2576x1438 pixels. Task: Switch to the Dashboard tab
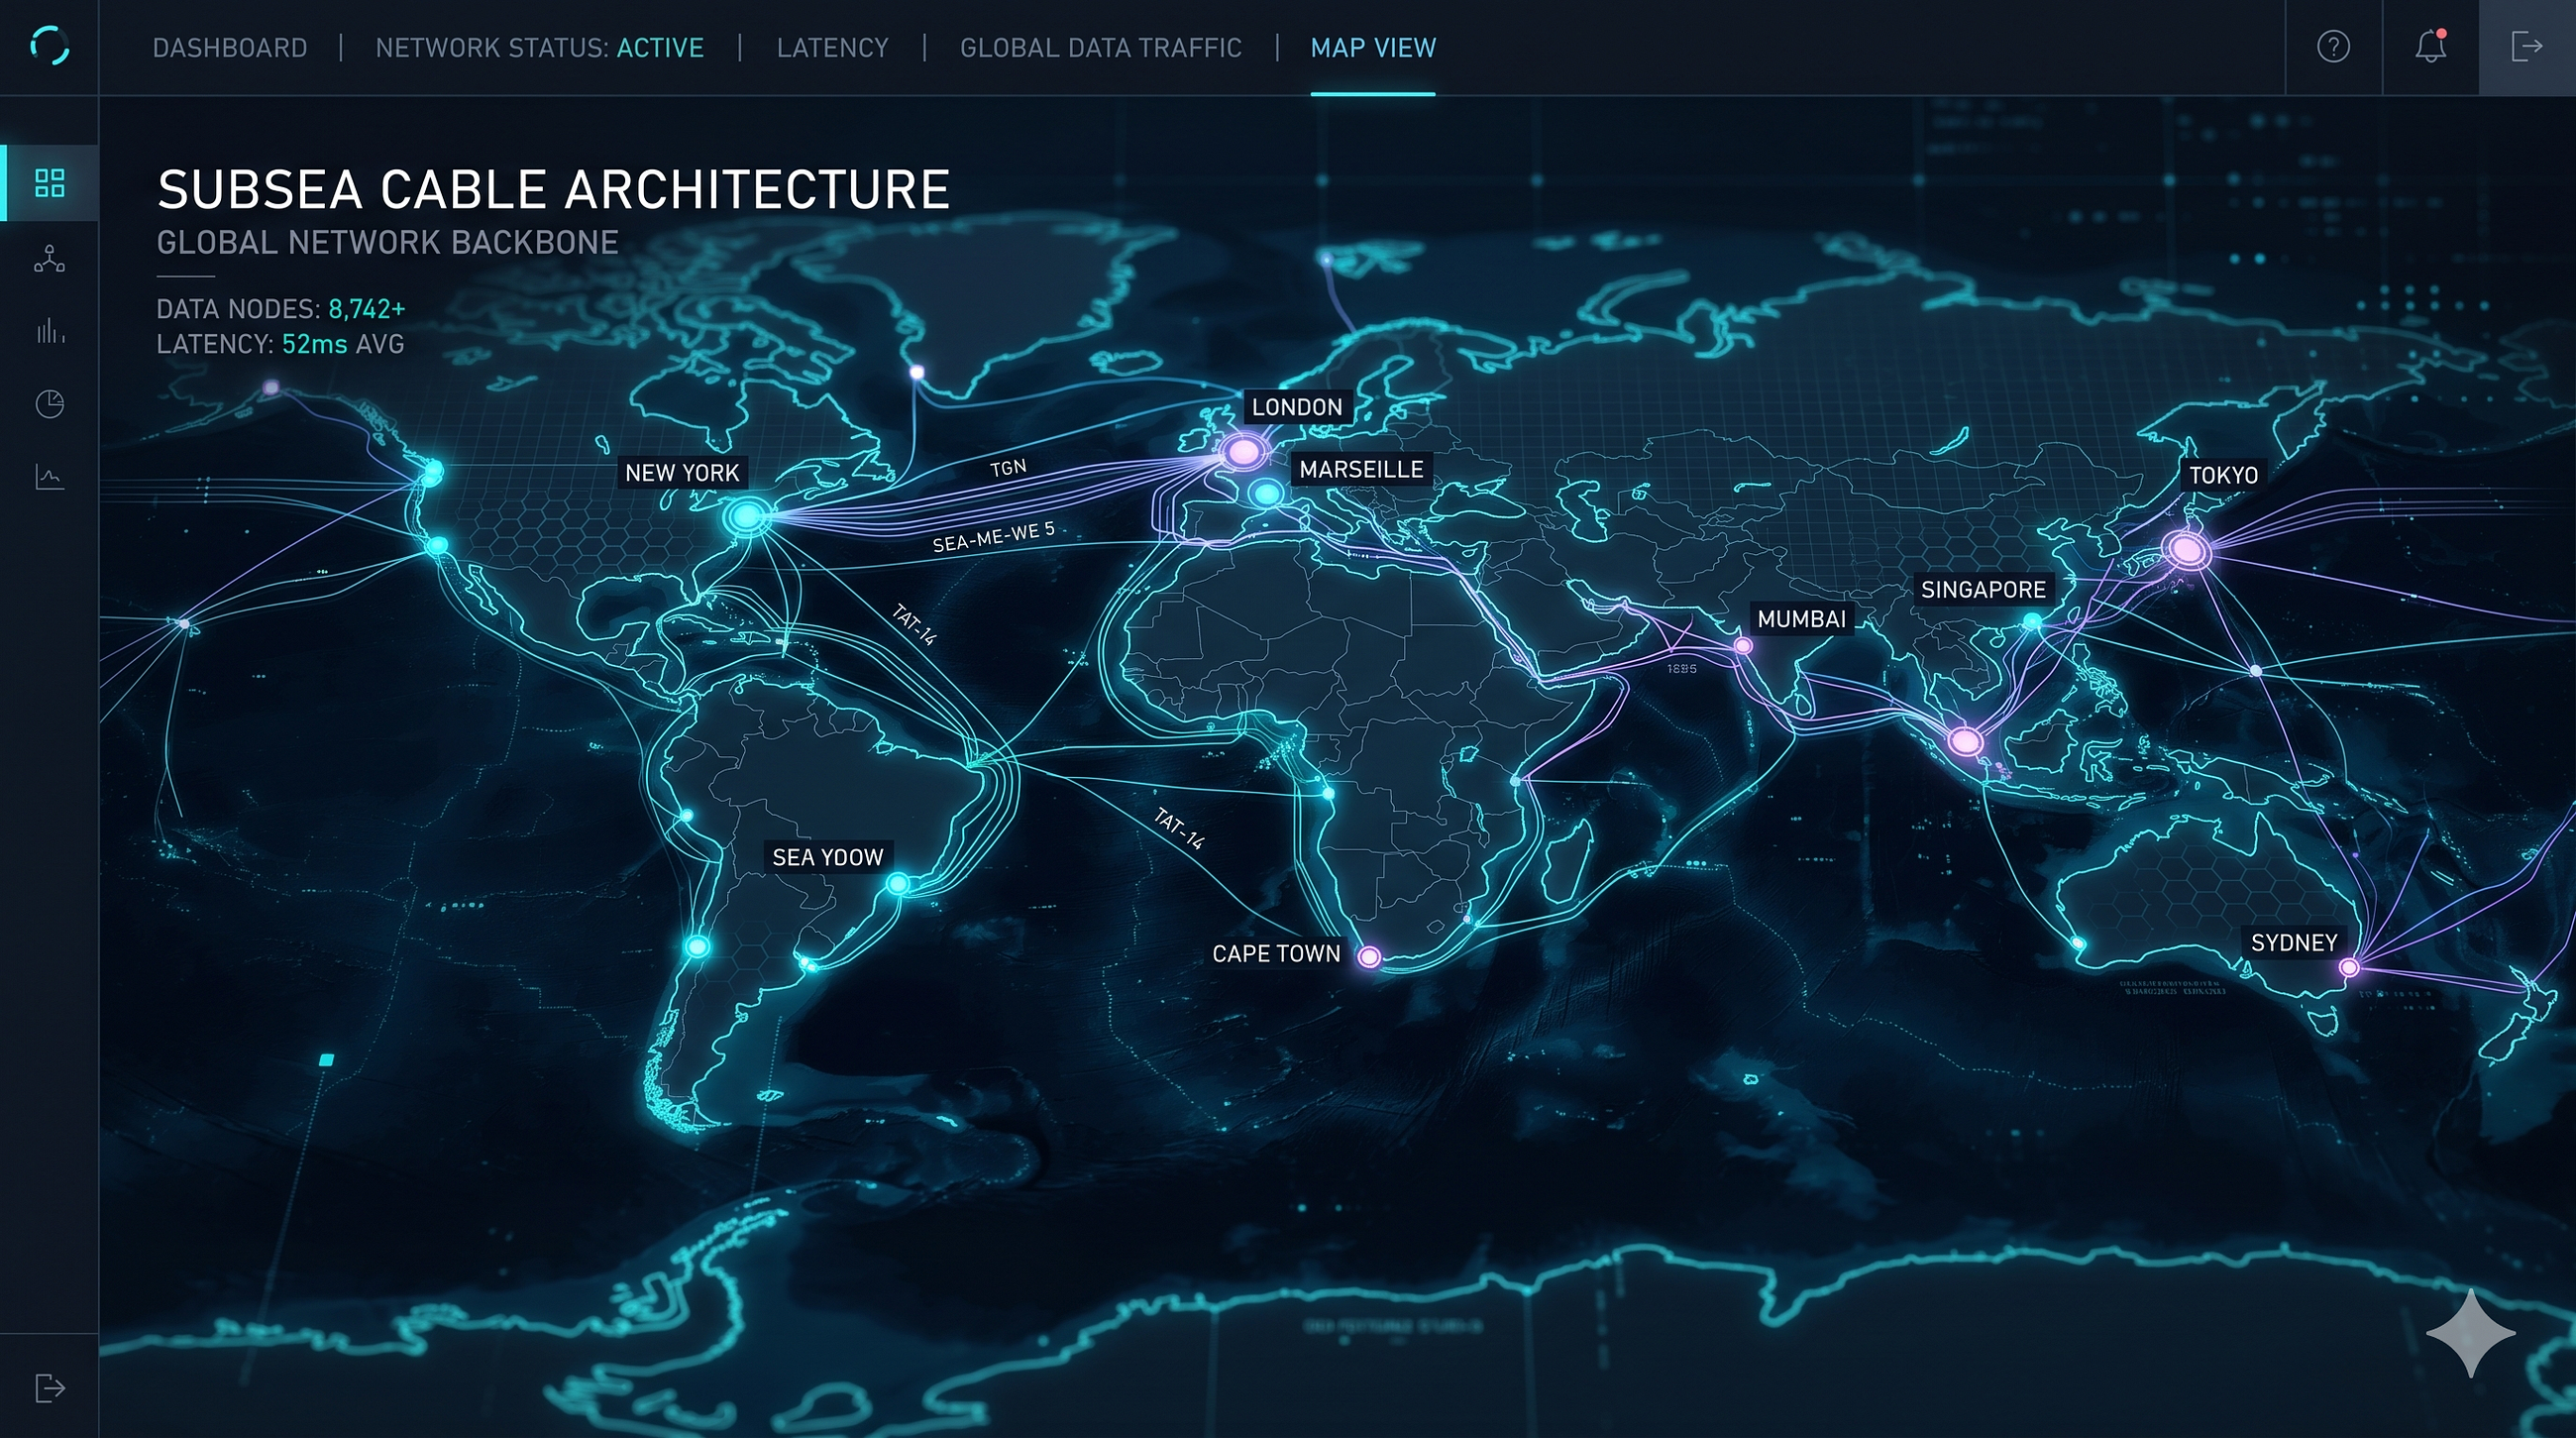tap(229, 48)
